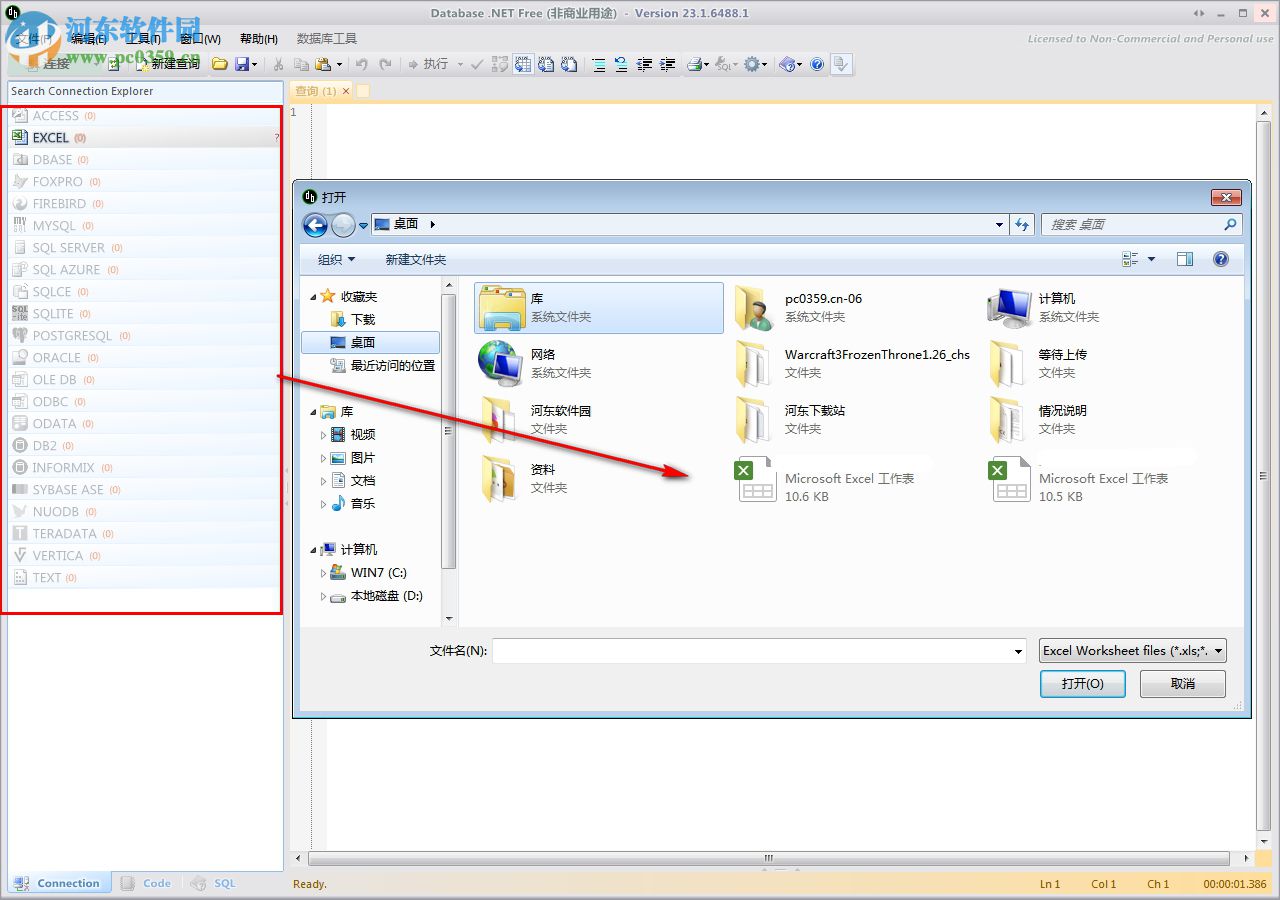Viewport: 1280px width, 900px height.
Task: Click the Undo arrow in toolbar
Action: tap(362, 64)
